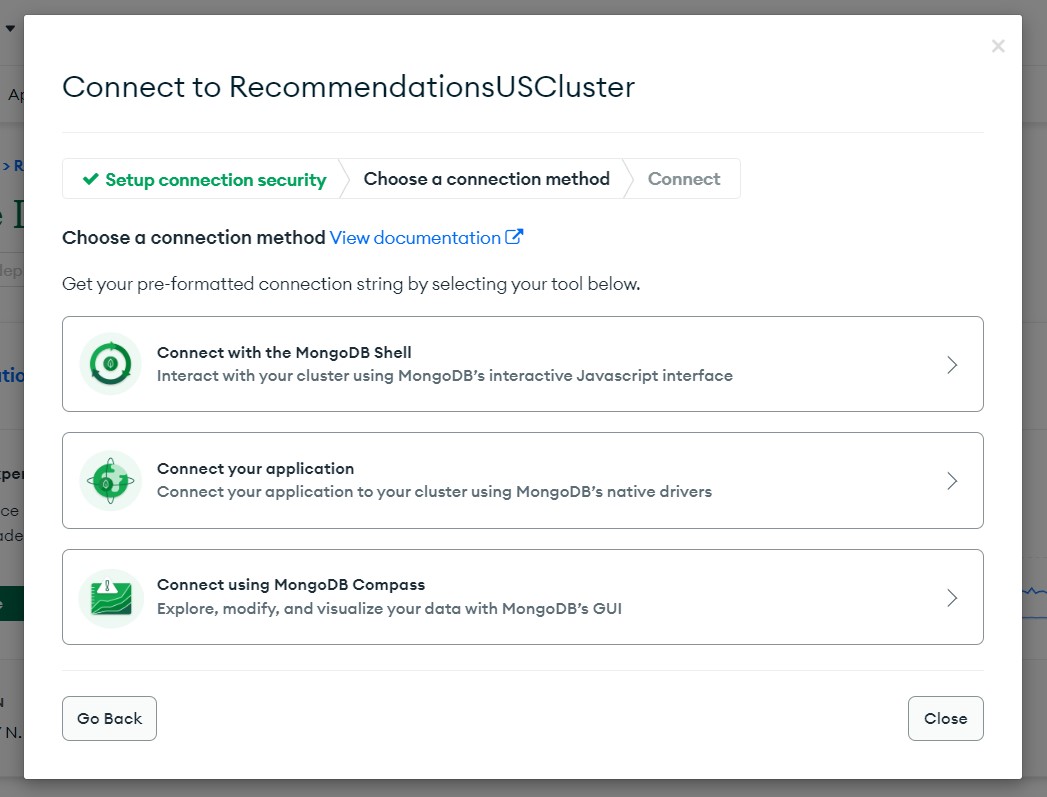
Task: Select the Choose a connection method step
Action: click(x=486, y=179)
